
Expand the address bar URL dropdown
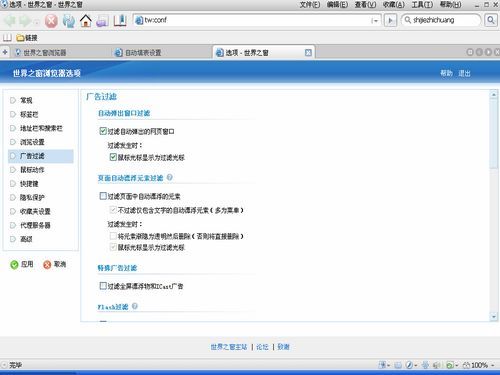pyautogui.click(x=375, y=21)
